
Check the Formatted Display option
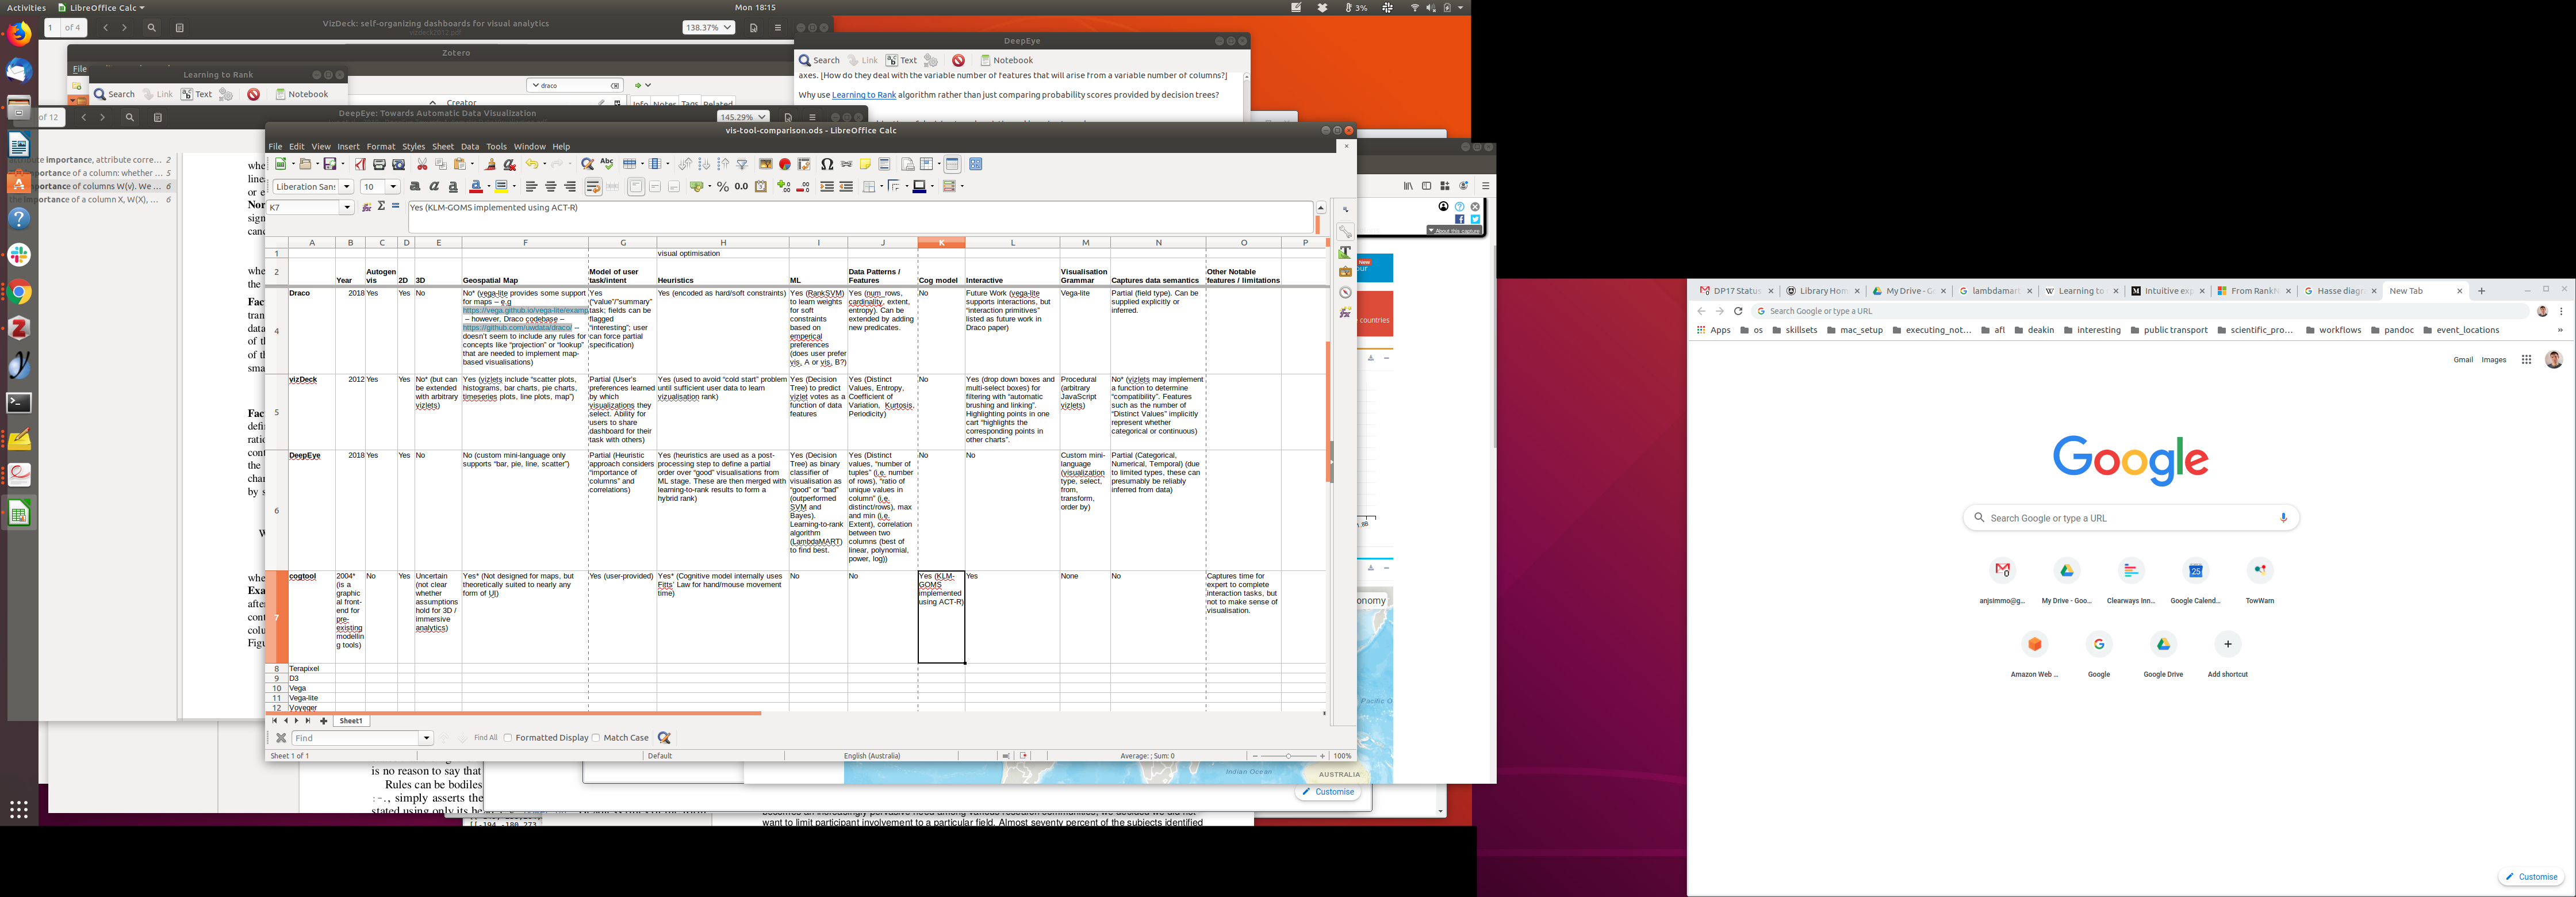click(508, 738)
